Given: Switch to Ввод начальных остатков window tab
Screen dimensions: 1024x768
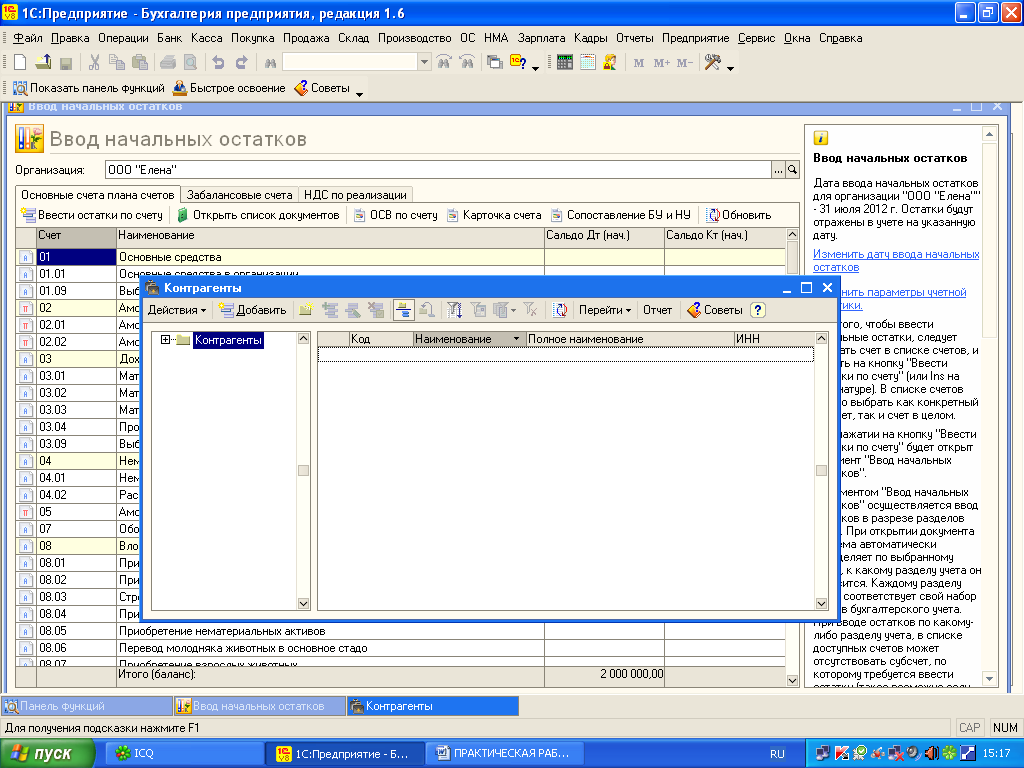Looking at the screenshot, I should pos(259,706).
